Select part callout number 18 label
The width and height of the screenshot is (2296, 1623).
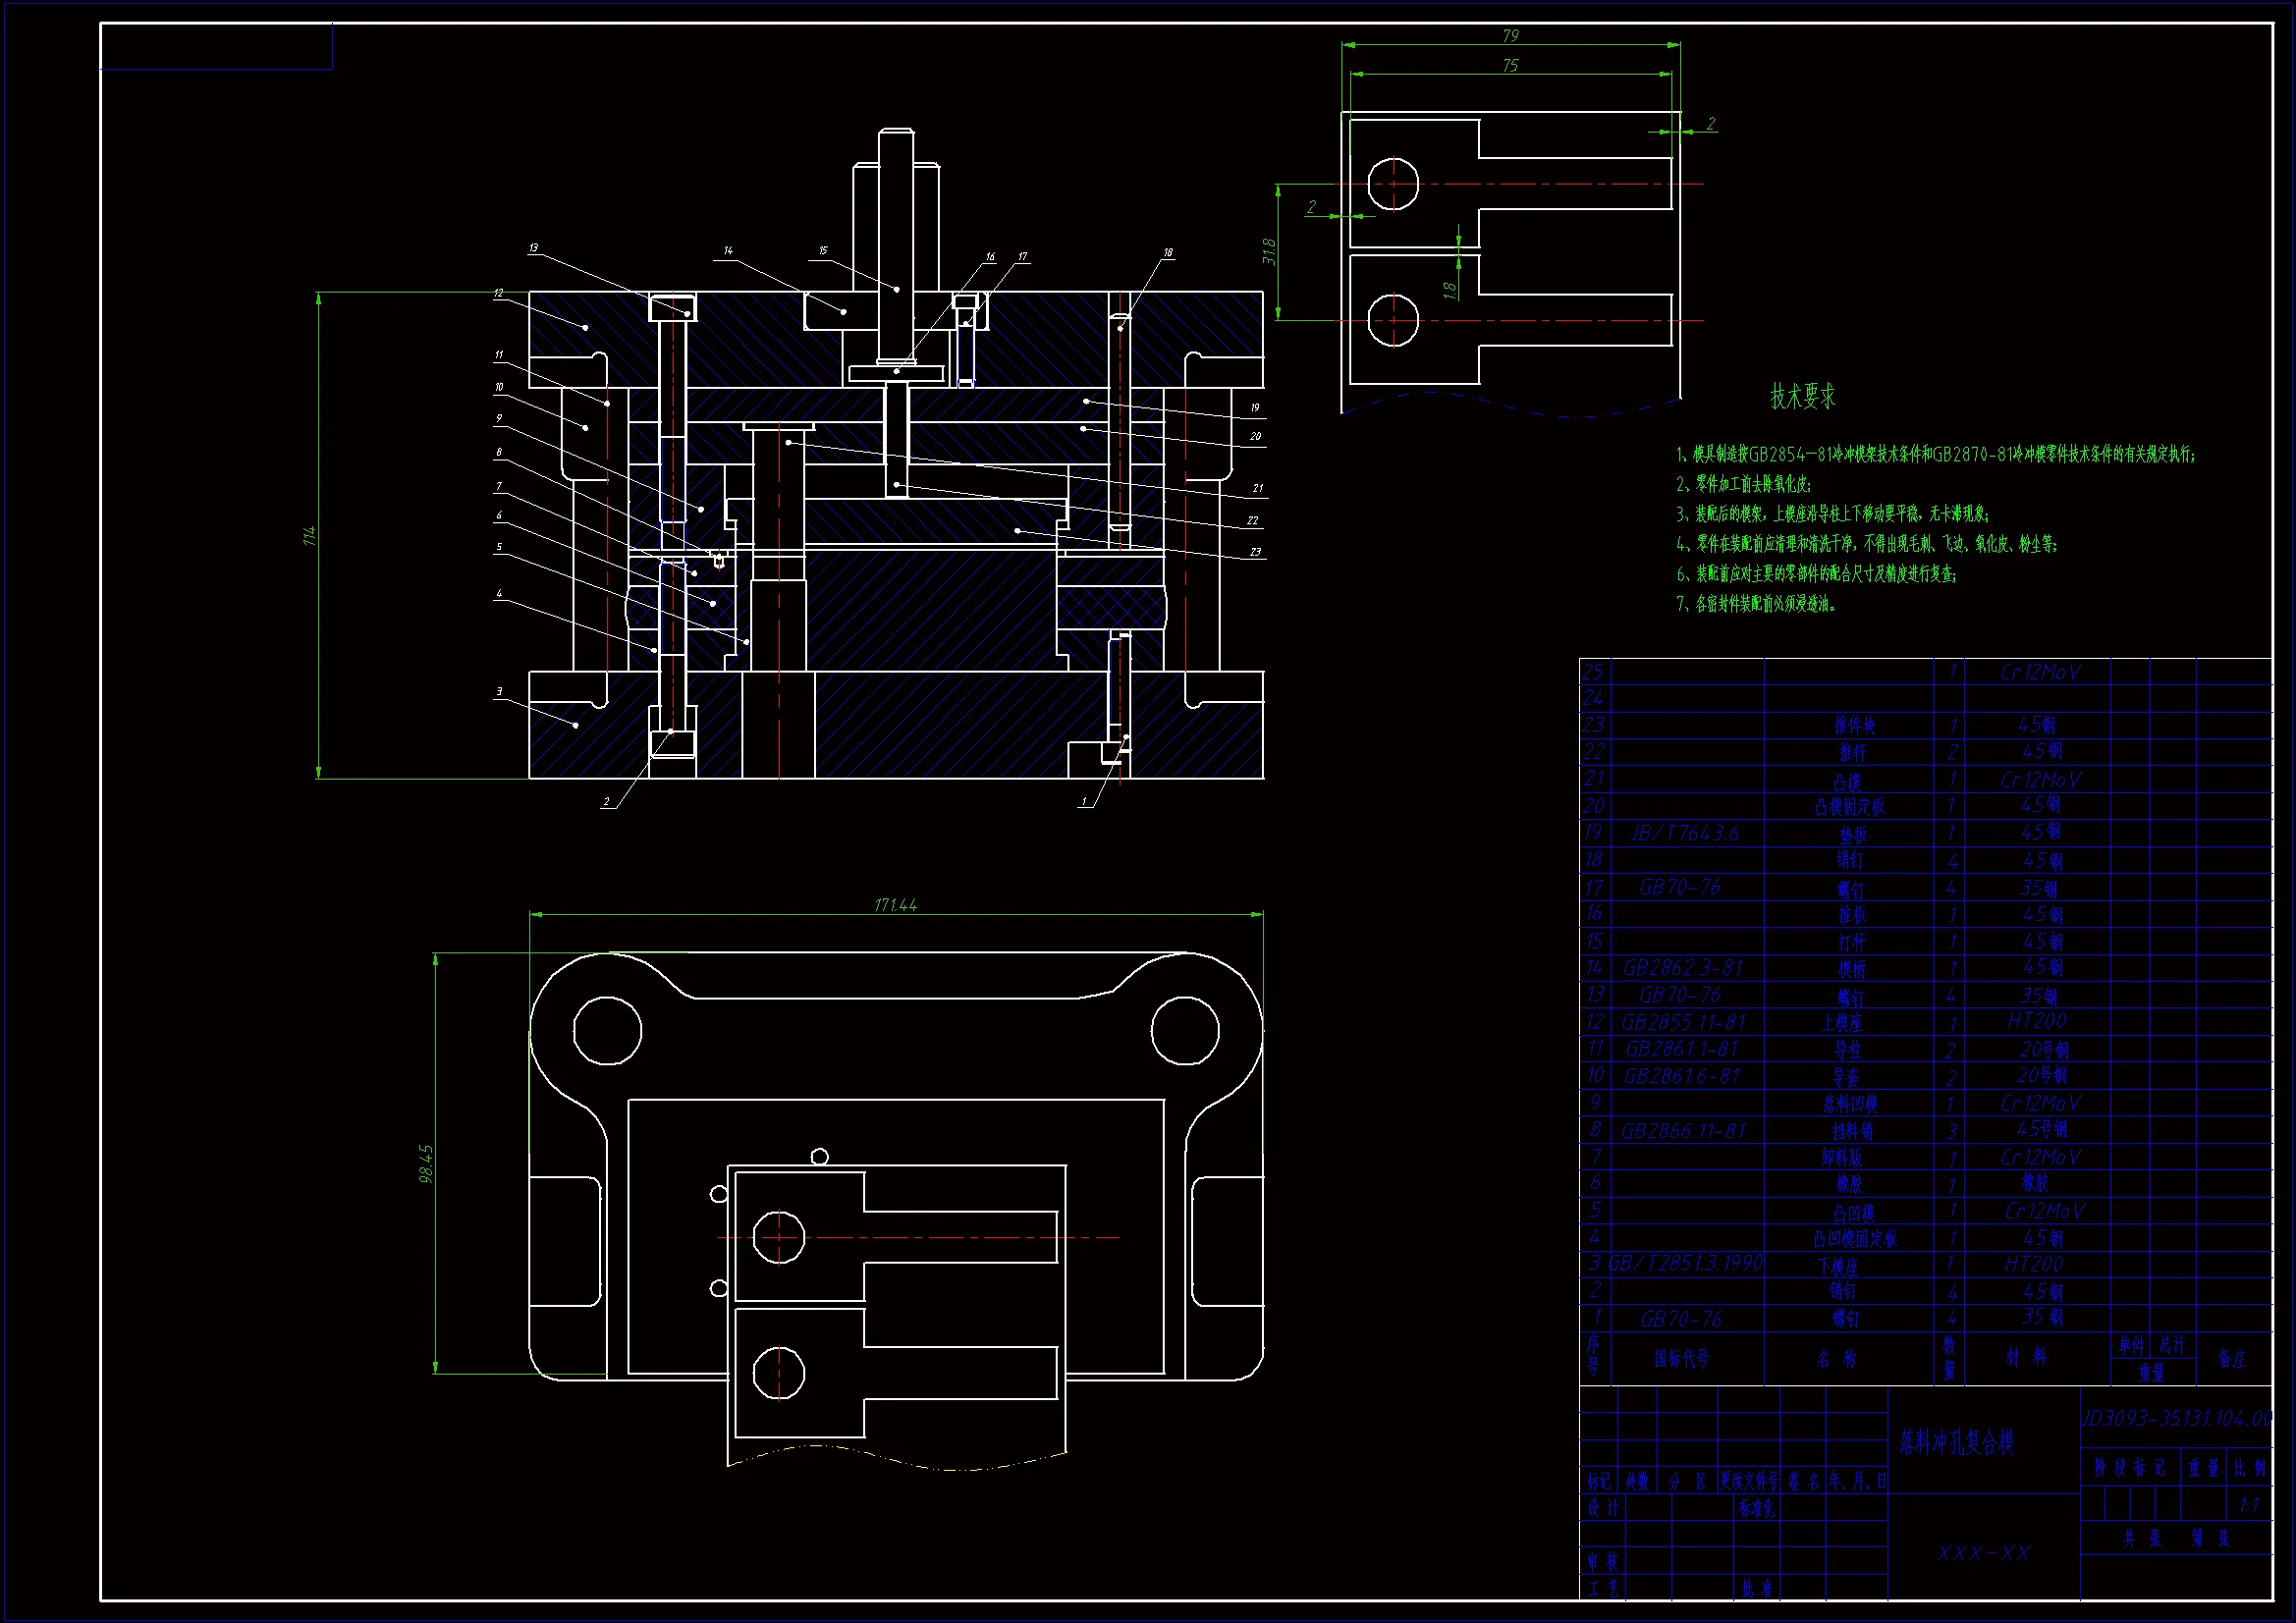1167,253
